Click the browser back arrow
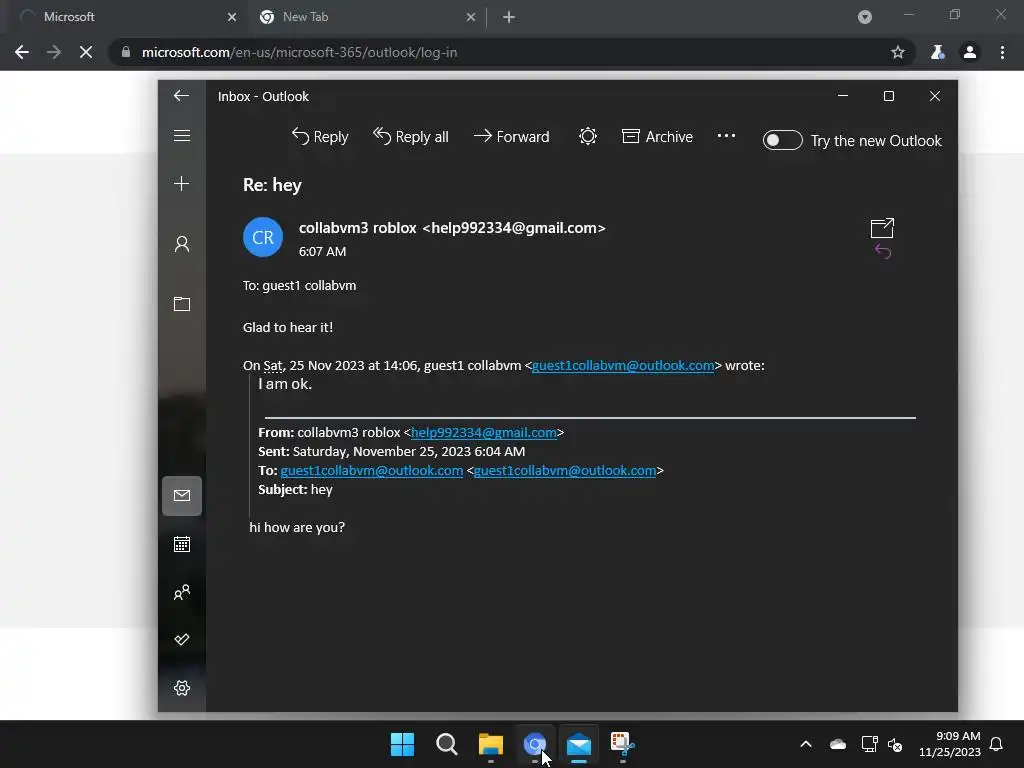 pos(22,52)
